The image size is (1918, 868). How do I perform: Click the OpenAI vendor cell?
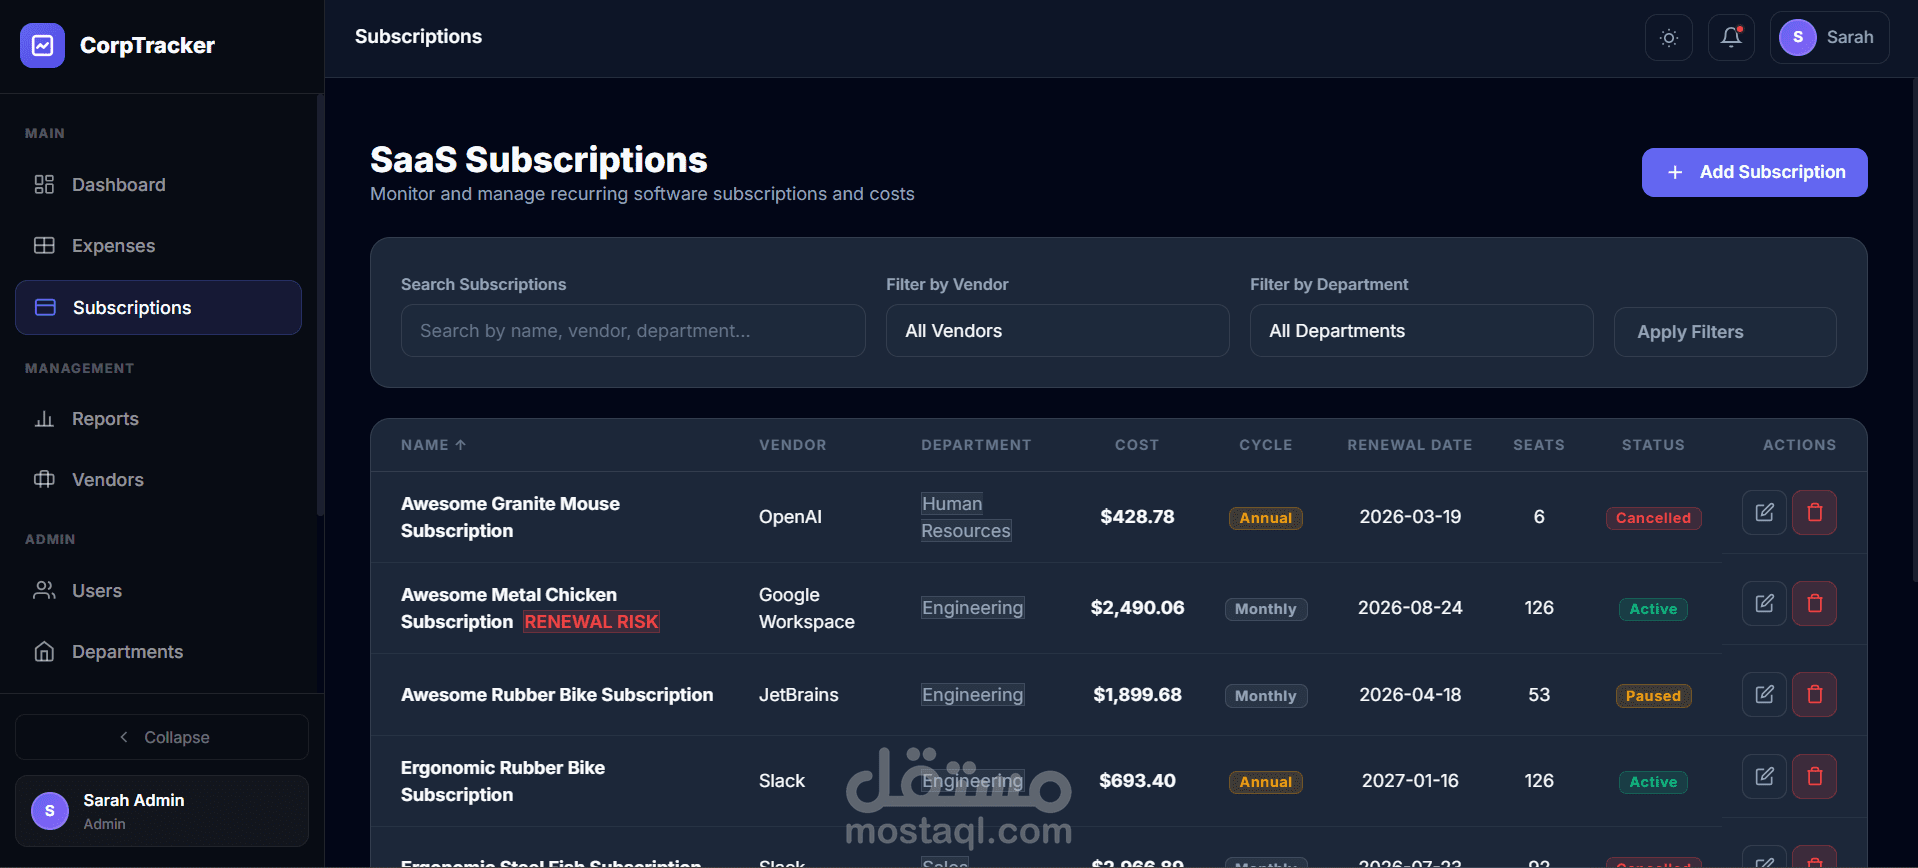pos(790,517)
